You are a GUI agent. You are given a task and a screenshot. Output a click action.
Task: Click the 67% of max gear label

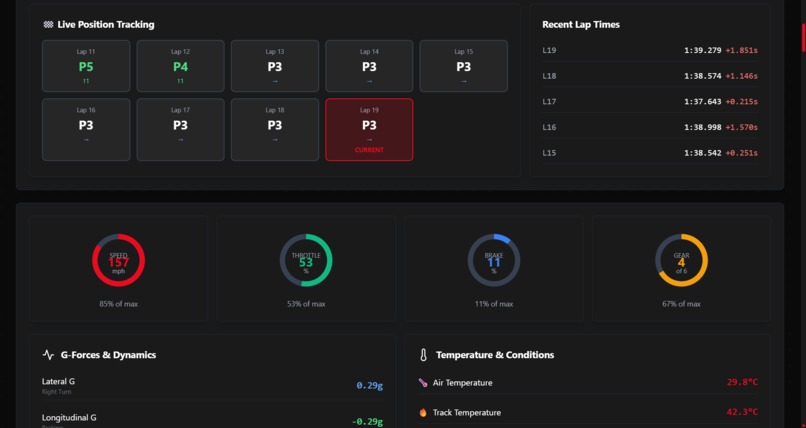point(681,304)
